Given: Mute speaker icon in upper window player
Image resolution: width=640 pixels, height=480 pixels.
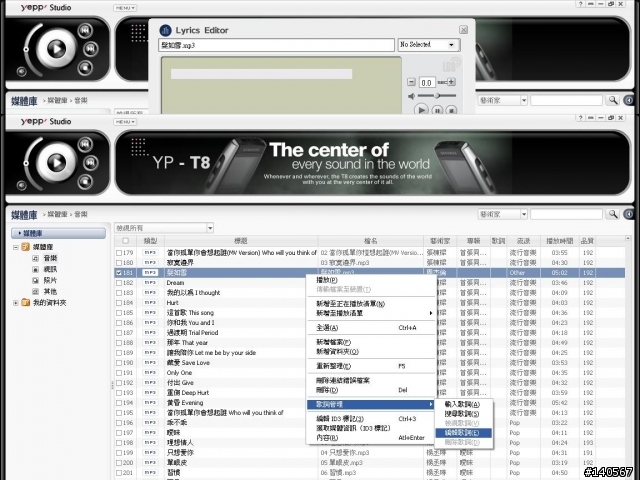Looking at the screenshot, I should click(22, 72).
